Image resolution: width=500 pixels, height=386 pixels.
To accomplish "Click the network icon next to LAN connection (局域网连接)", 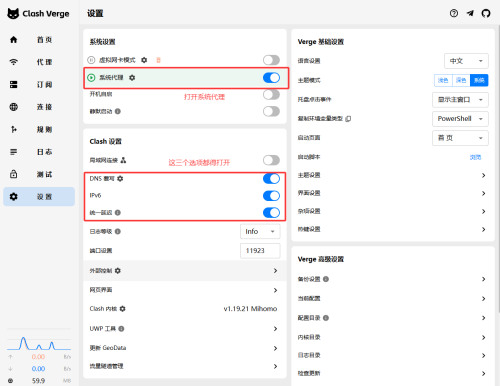I will (x=123, y=160).
